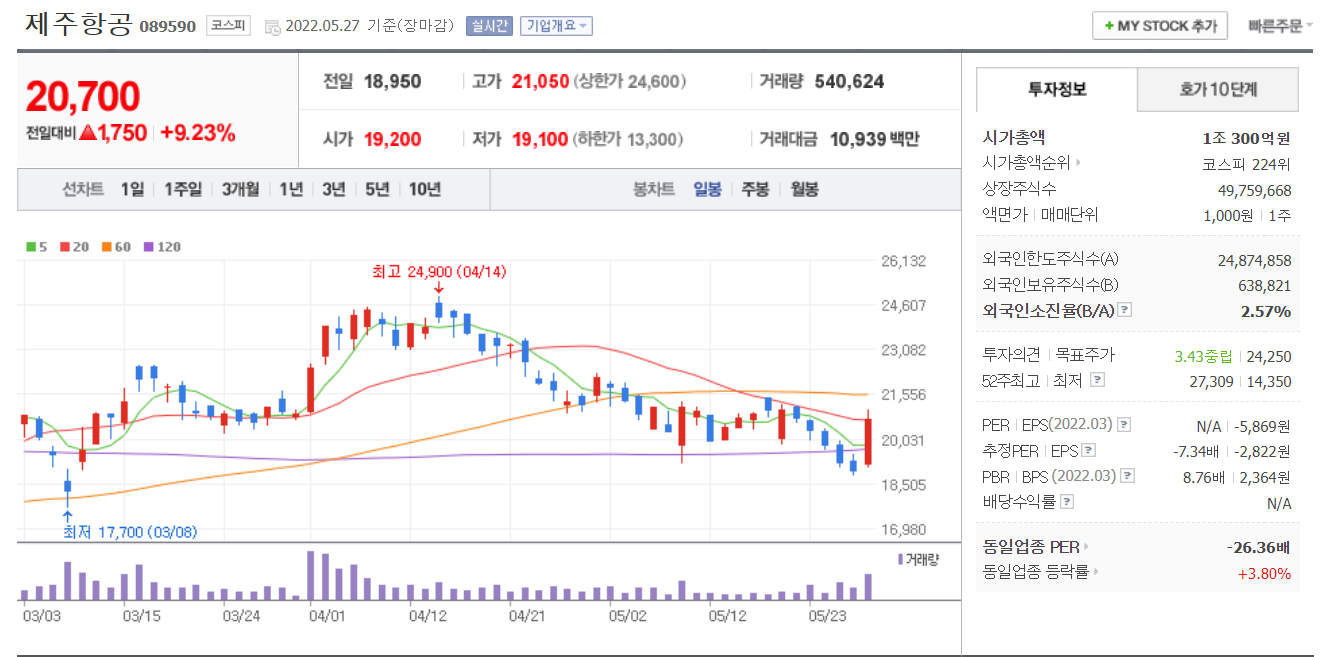1328x657 pixels.
Task: Open help icon next to 외국인소진율(B/A)
Action: [x=1124, y=310]
